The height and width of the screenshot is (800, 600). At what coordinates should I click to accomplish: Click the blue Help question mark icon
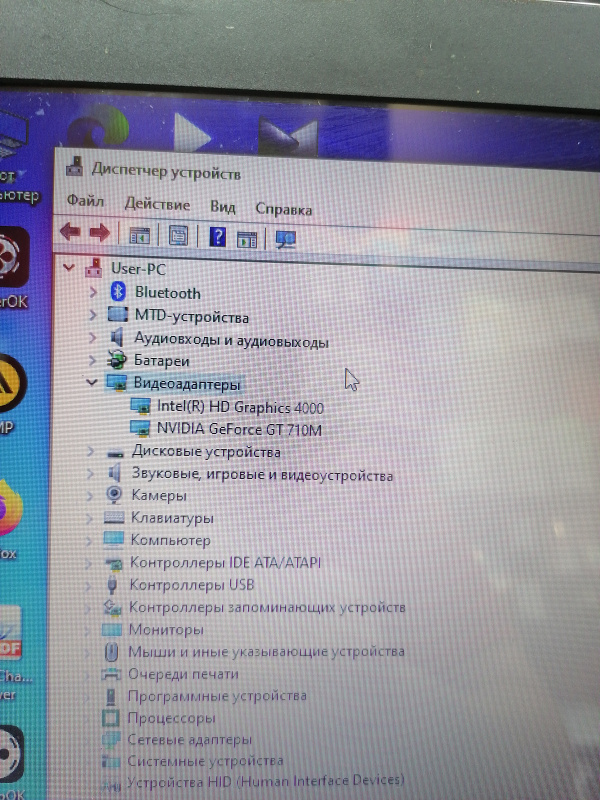click(x=217, y=237)
